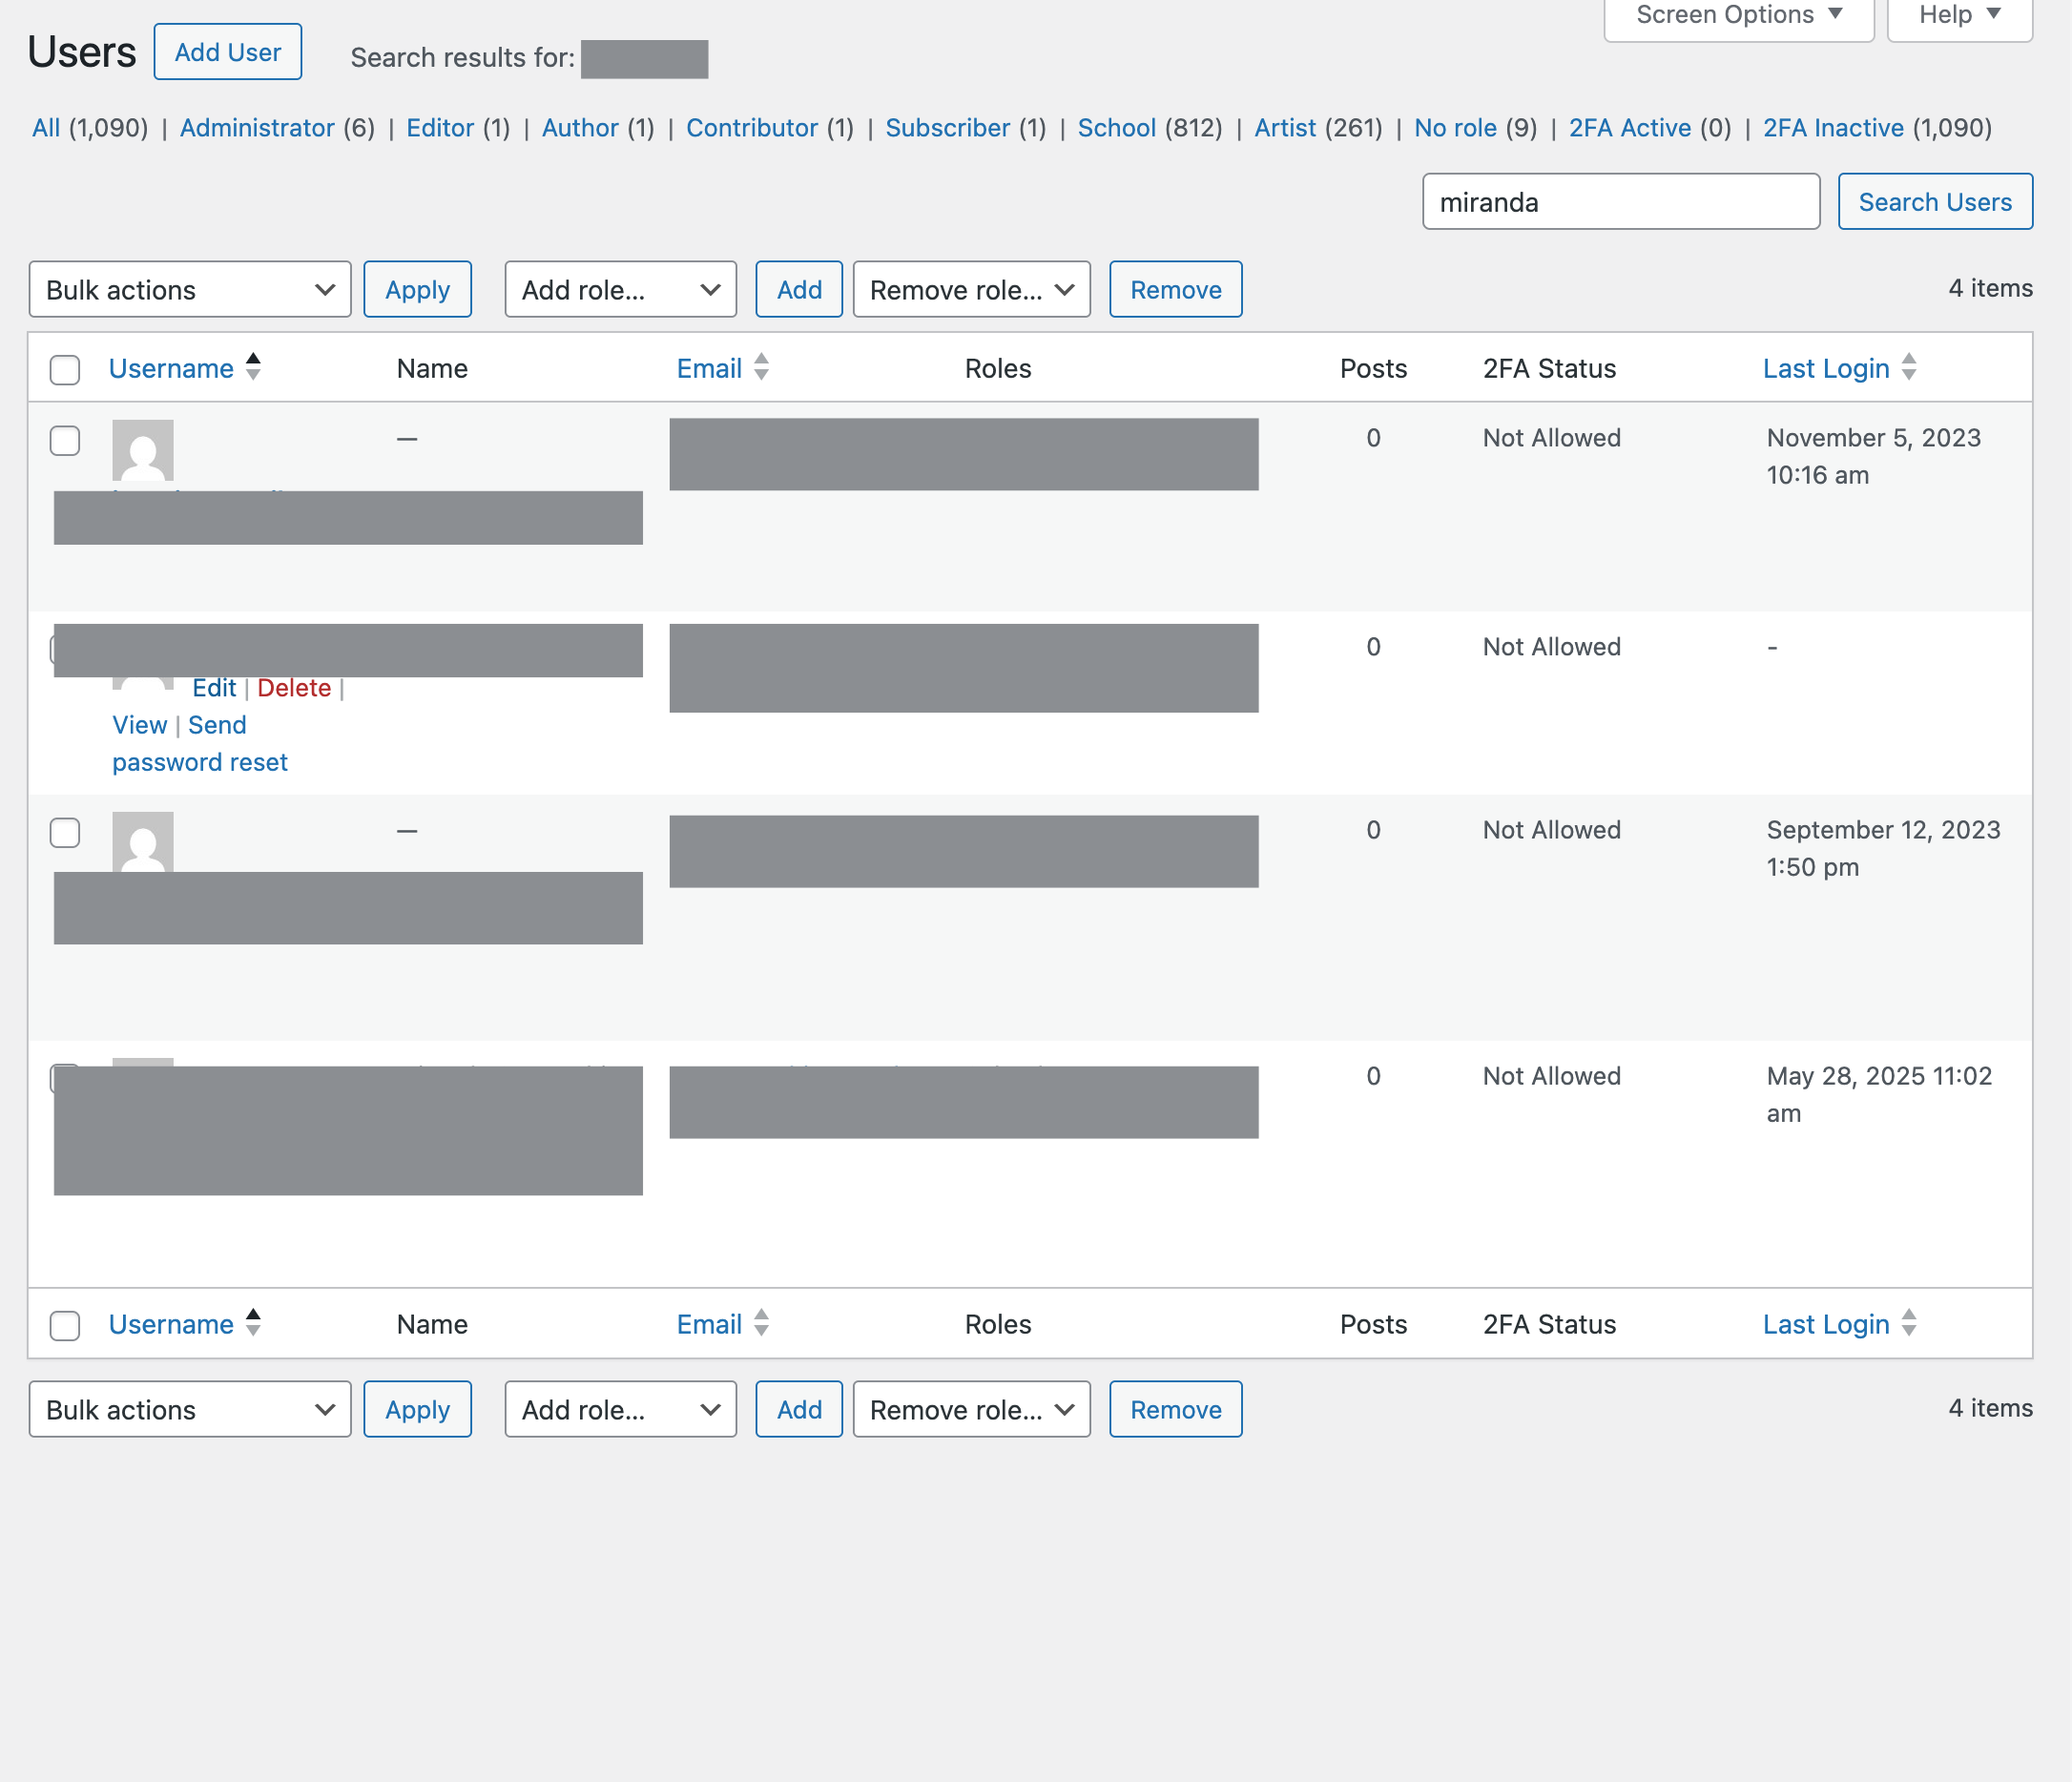Click footer Email sort arrows
The height and width of the screenshot is (1782, 2072).
761,1323
